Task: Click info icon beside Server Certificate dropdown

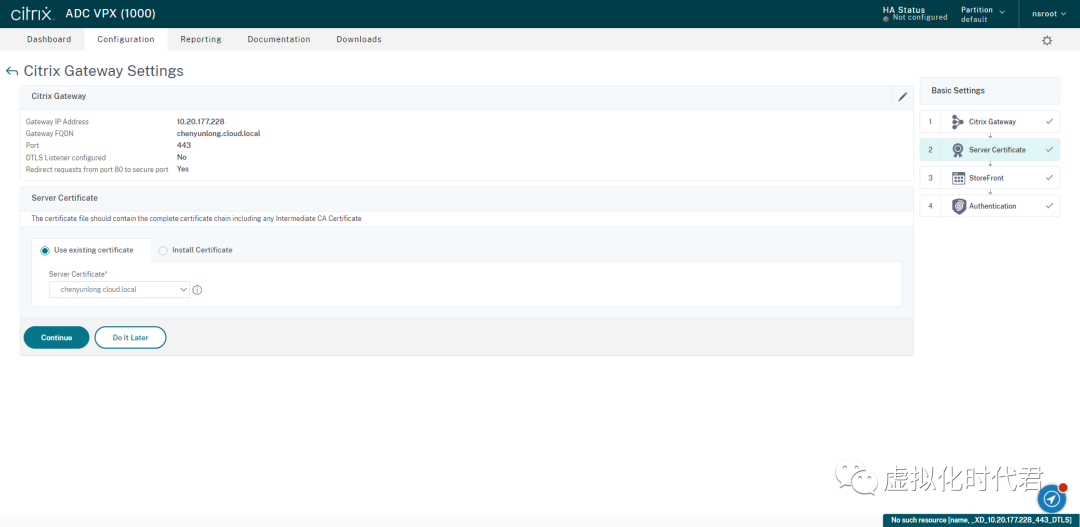Action: tap(197, 290)
